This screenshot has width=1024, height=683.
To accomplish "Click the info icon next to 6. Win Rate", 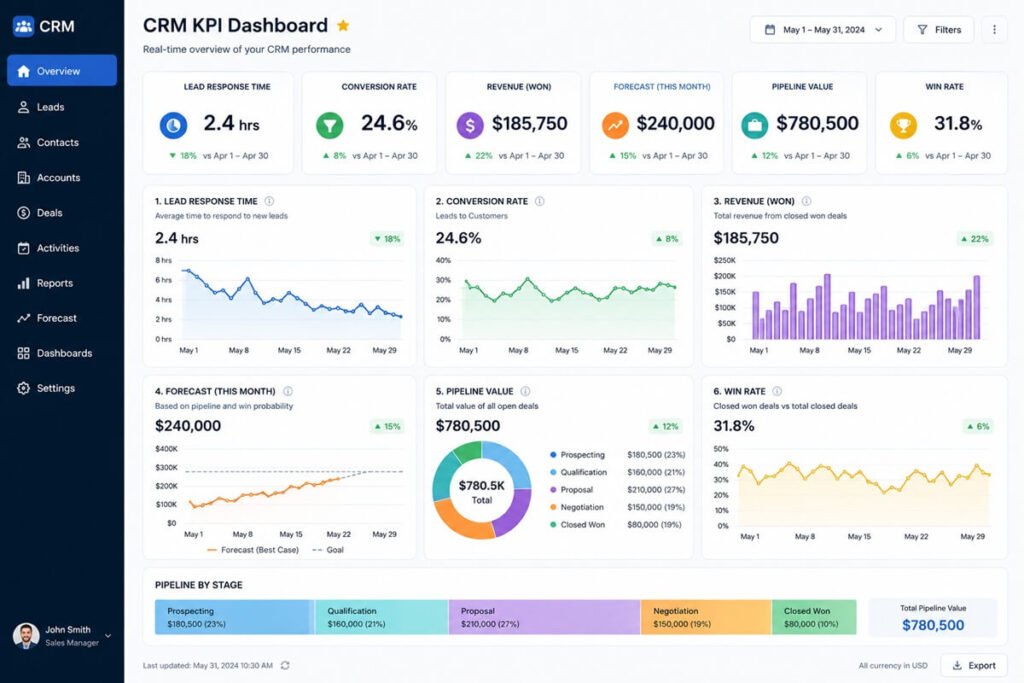I will (x=777, y=391).
